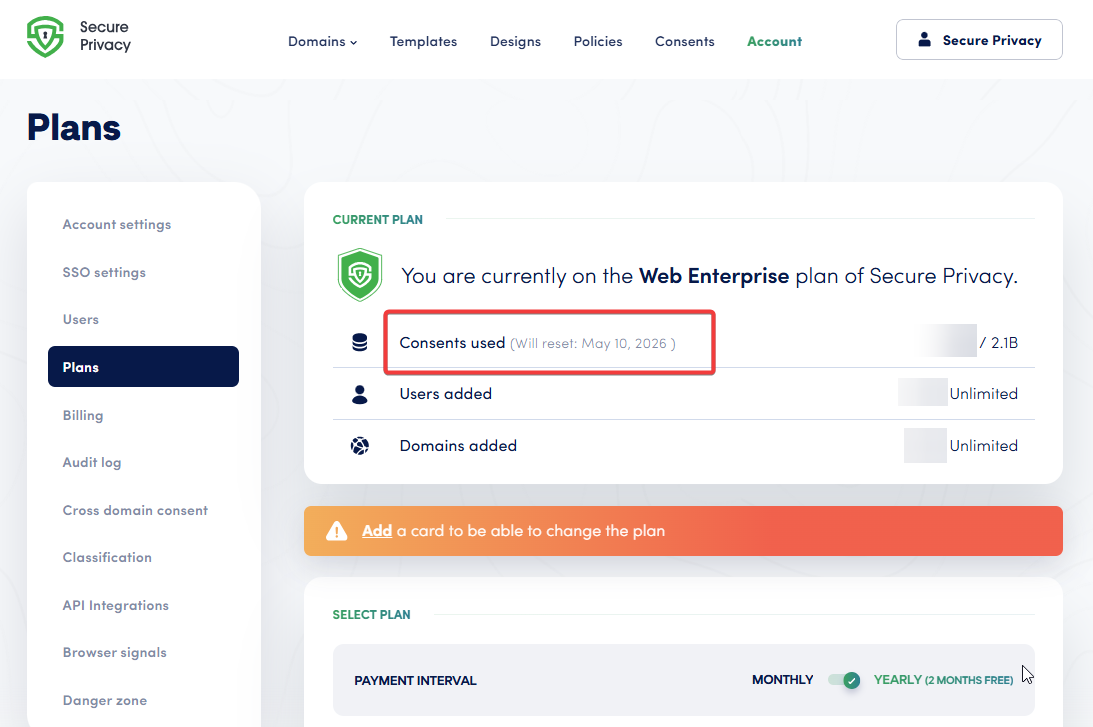This screenshot has height=727, width=1093.
Task: Open Users in sidebar
Action: tap(81, 319)
